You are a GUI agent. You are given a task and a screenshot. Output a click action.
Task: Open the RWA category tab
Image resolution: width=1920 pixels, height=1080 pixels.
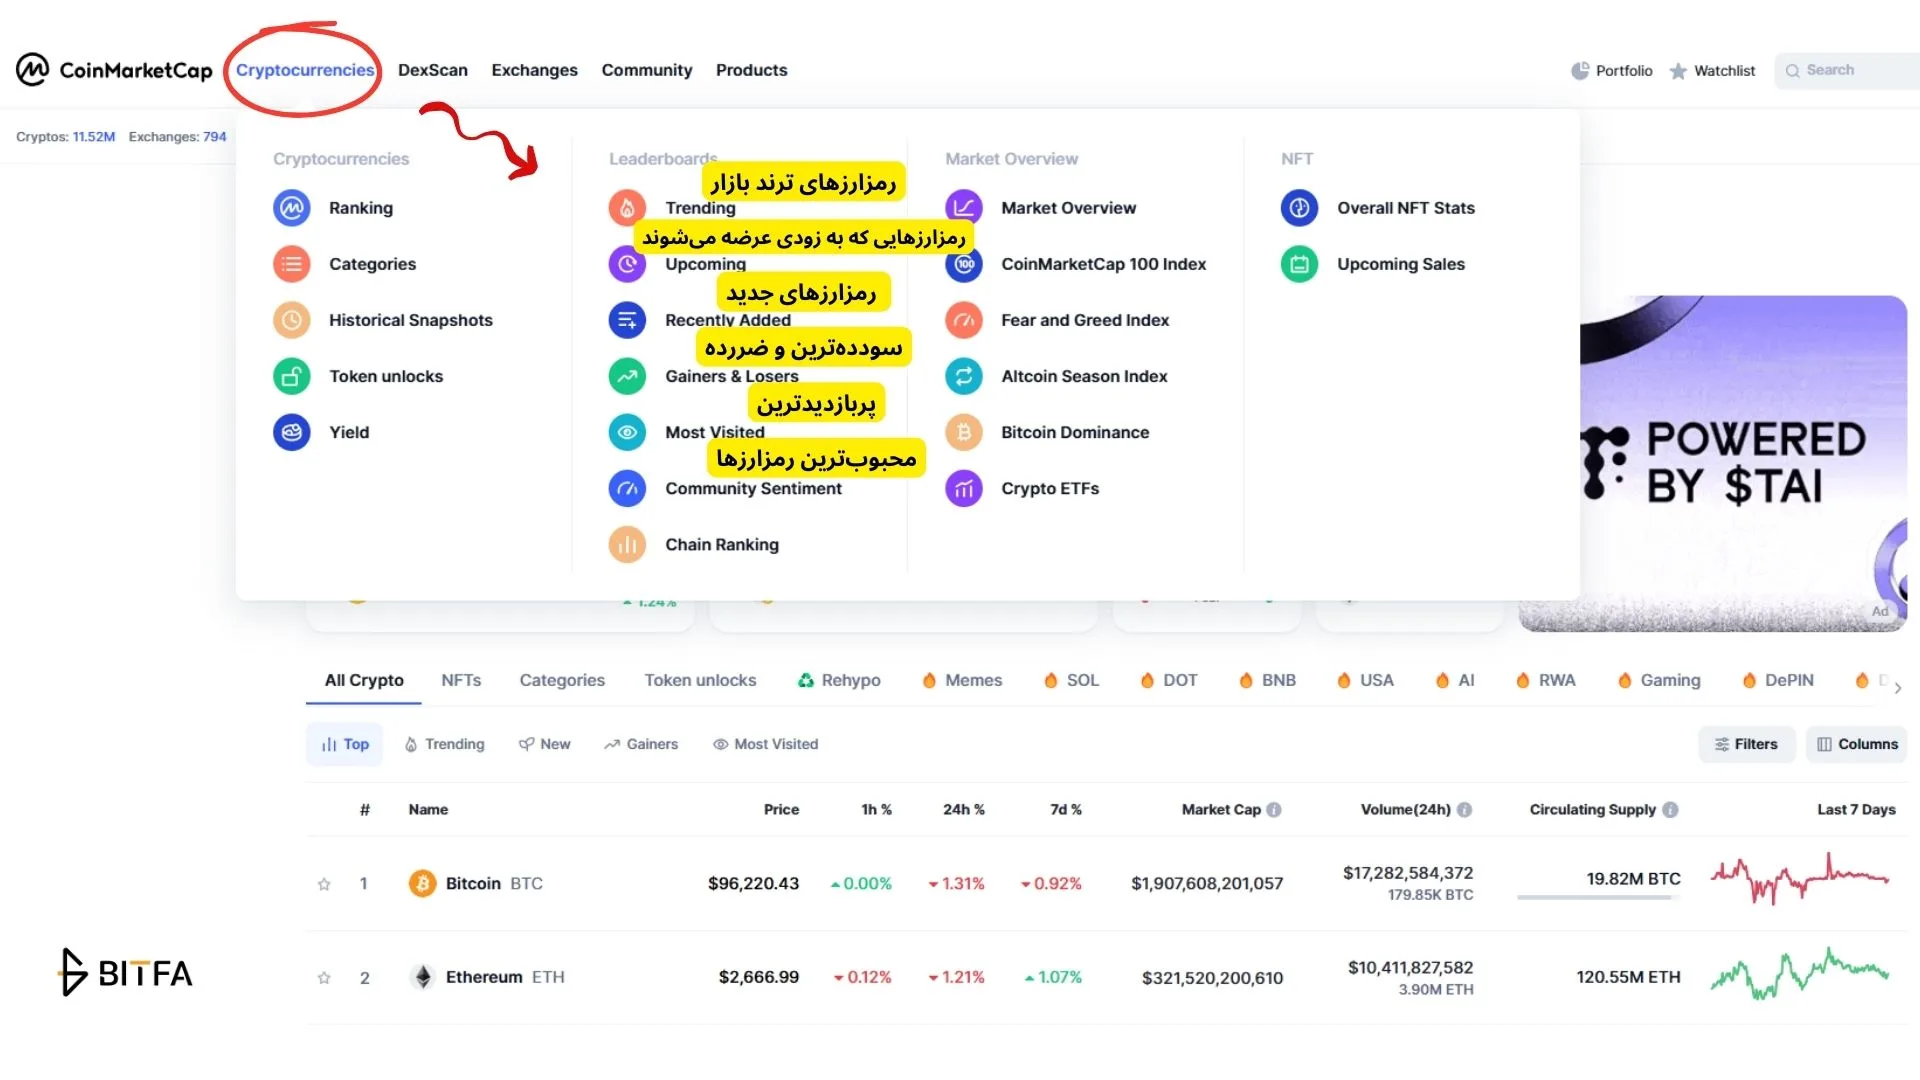point(1546,680)
